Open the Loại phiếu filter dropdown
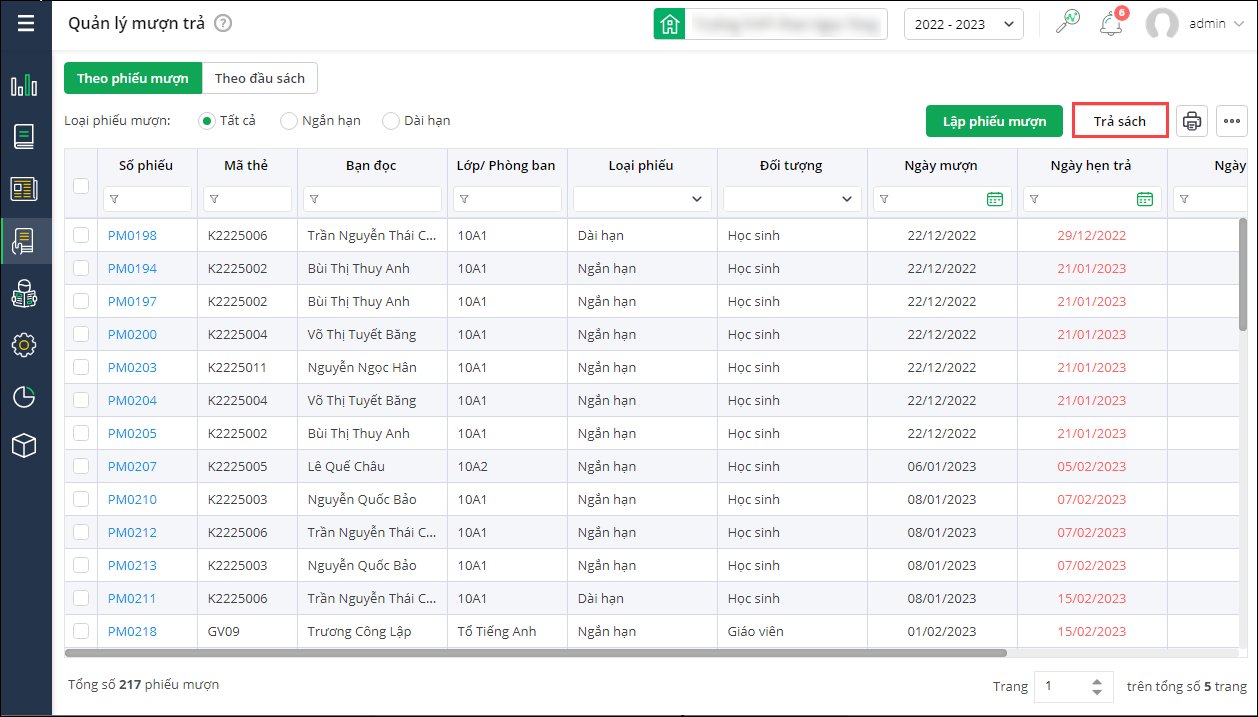 coord(642,199)
